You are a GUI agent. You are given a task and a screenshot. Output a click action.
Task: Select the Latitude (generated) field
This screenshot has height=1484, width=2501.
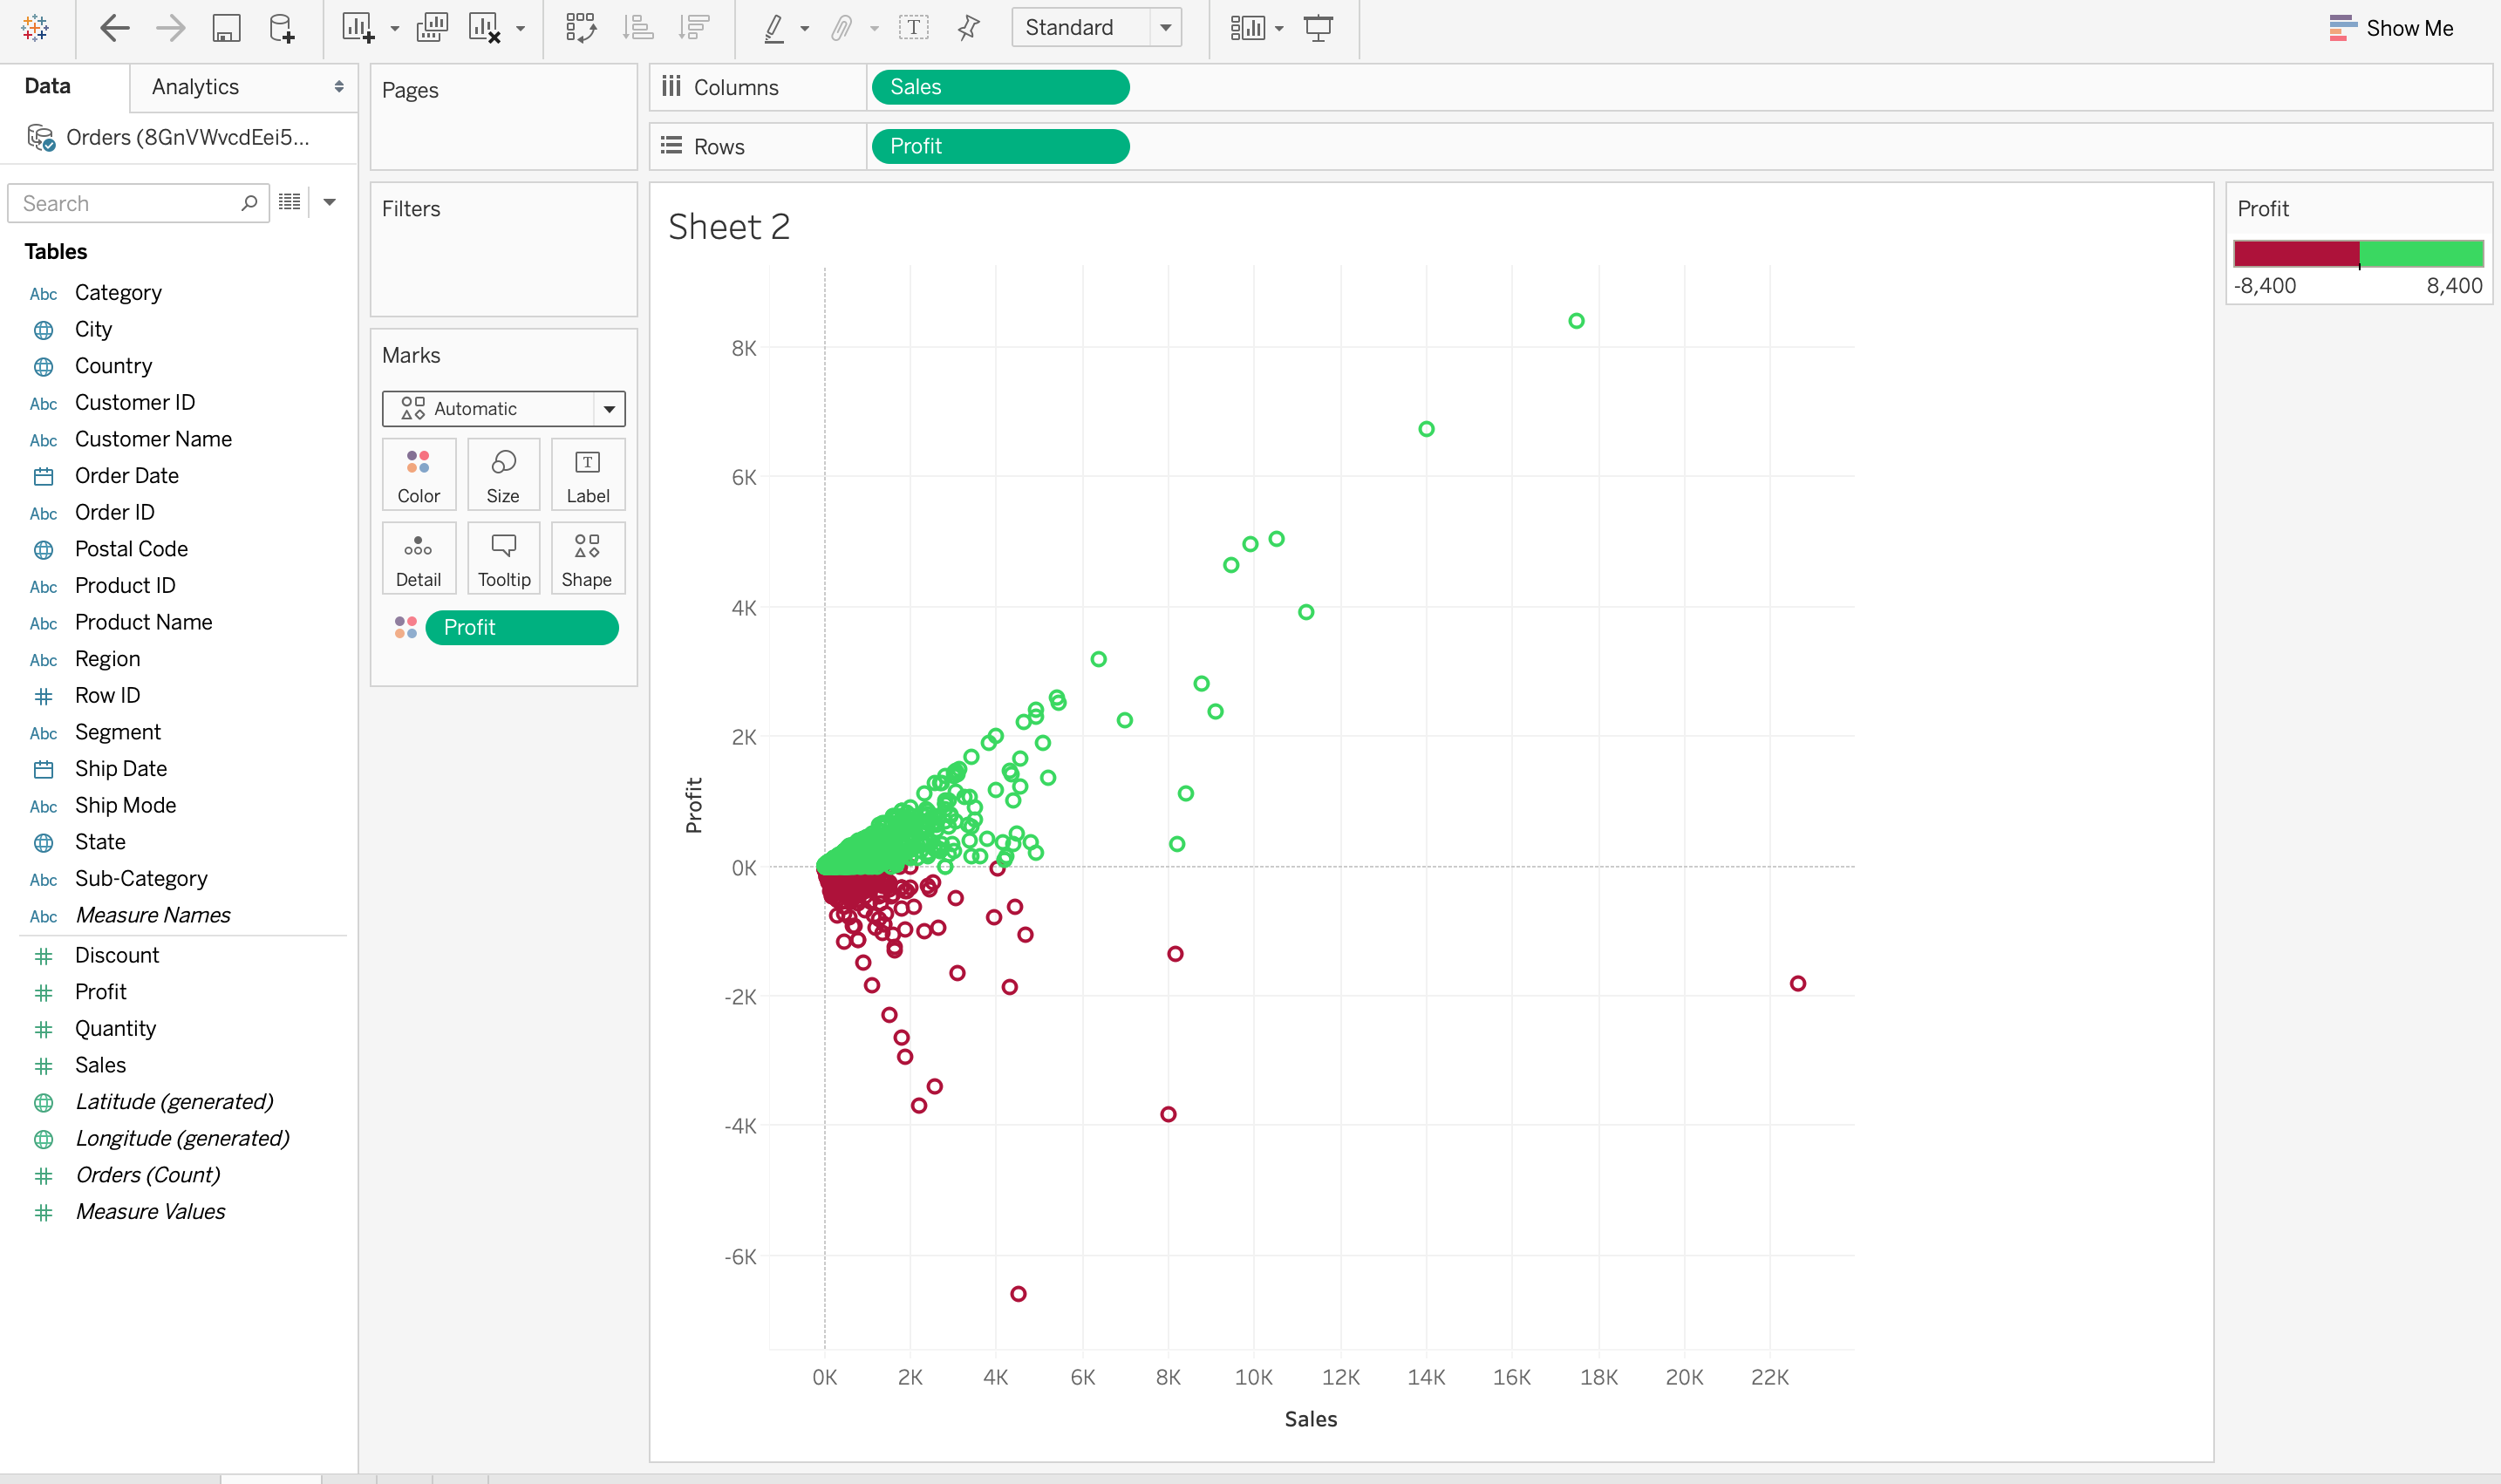click(x=174, y=1101)
